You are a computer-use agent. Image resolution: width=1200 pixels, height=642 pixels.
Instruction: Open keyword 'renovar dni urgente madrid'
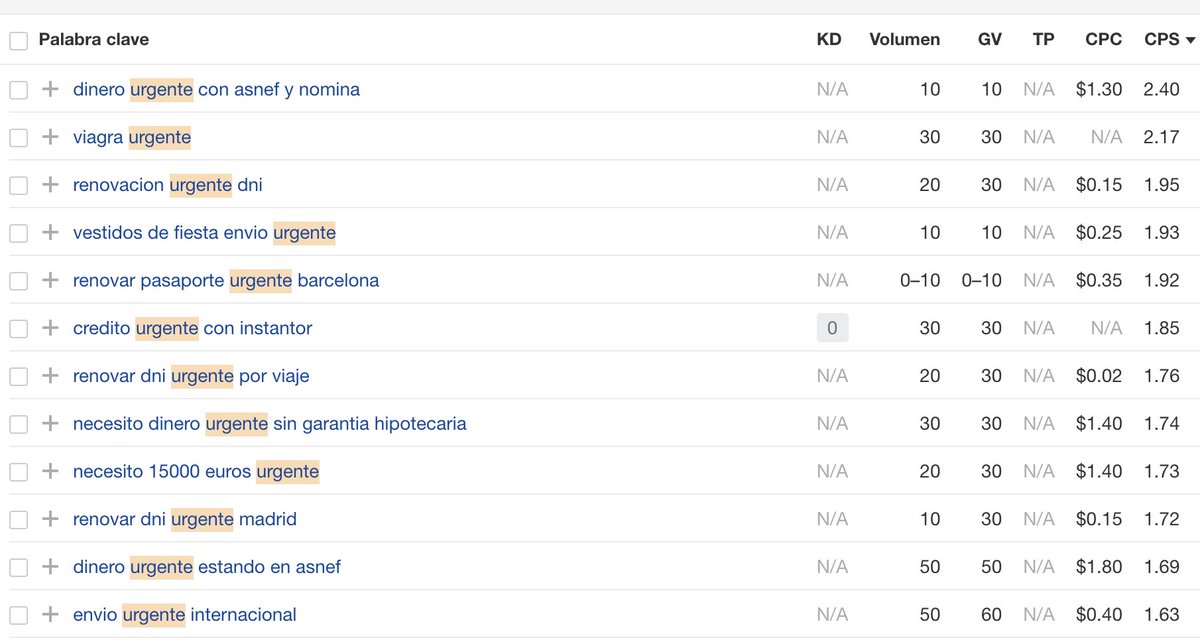(x=185, y=520)
